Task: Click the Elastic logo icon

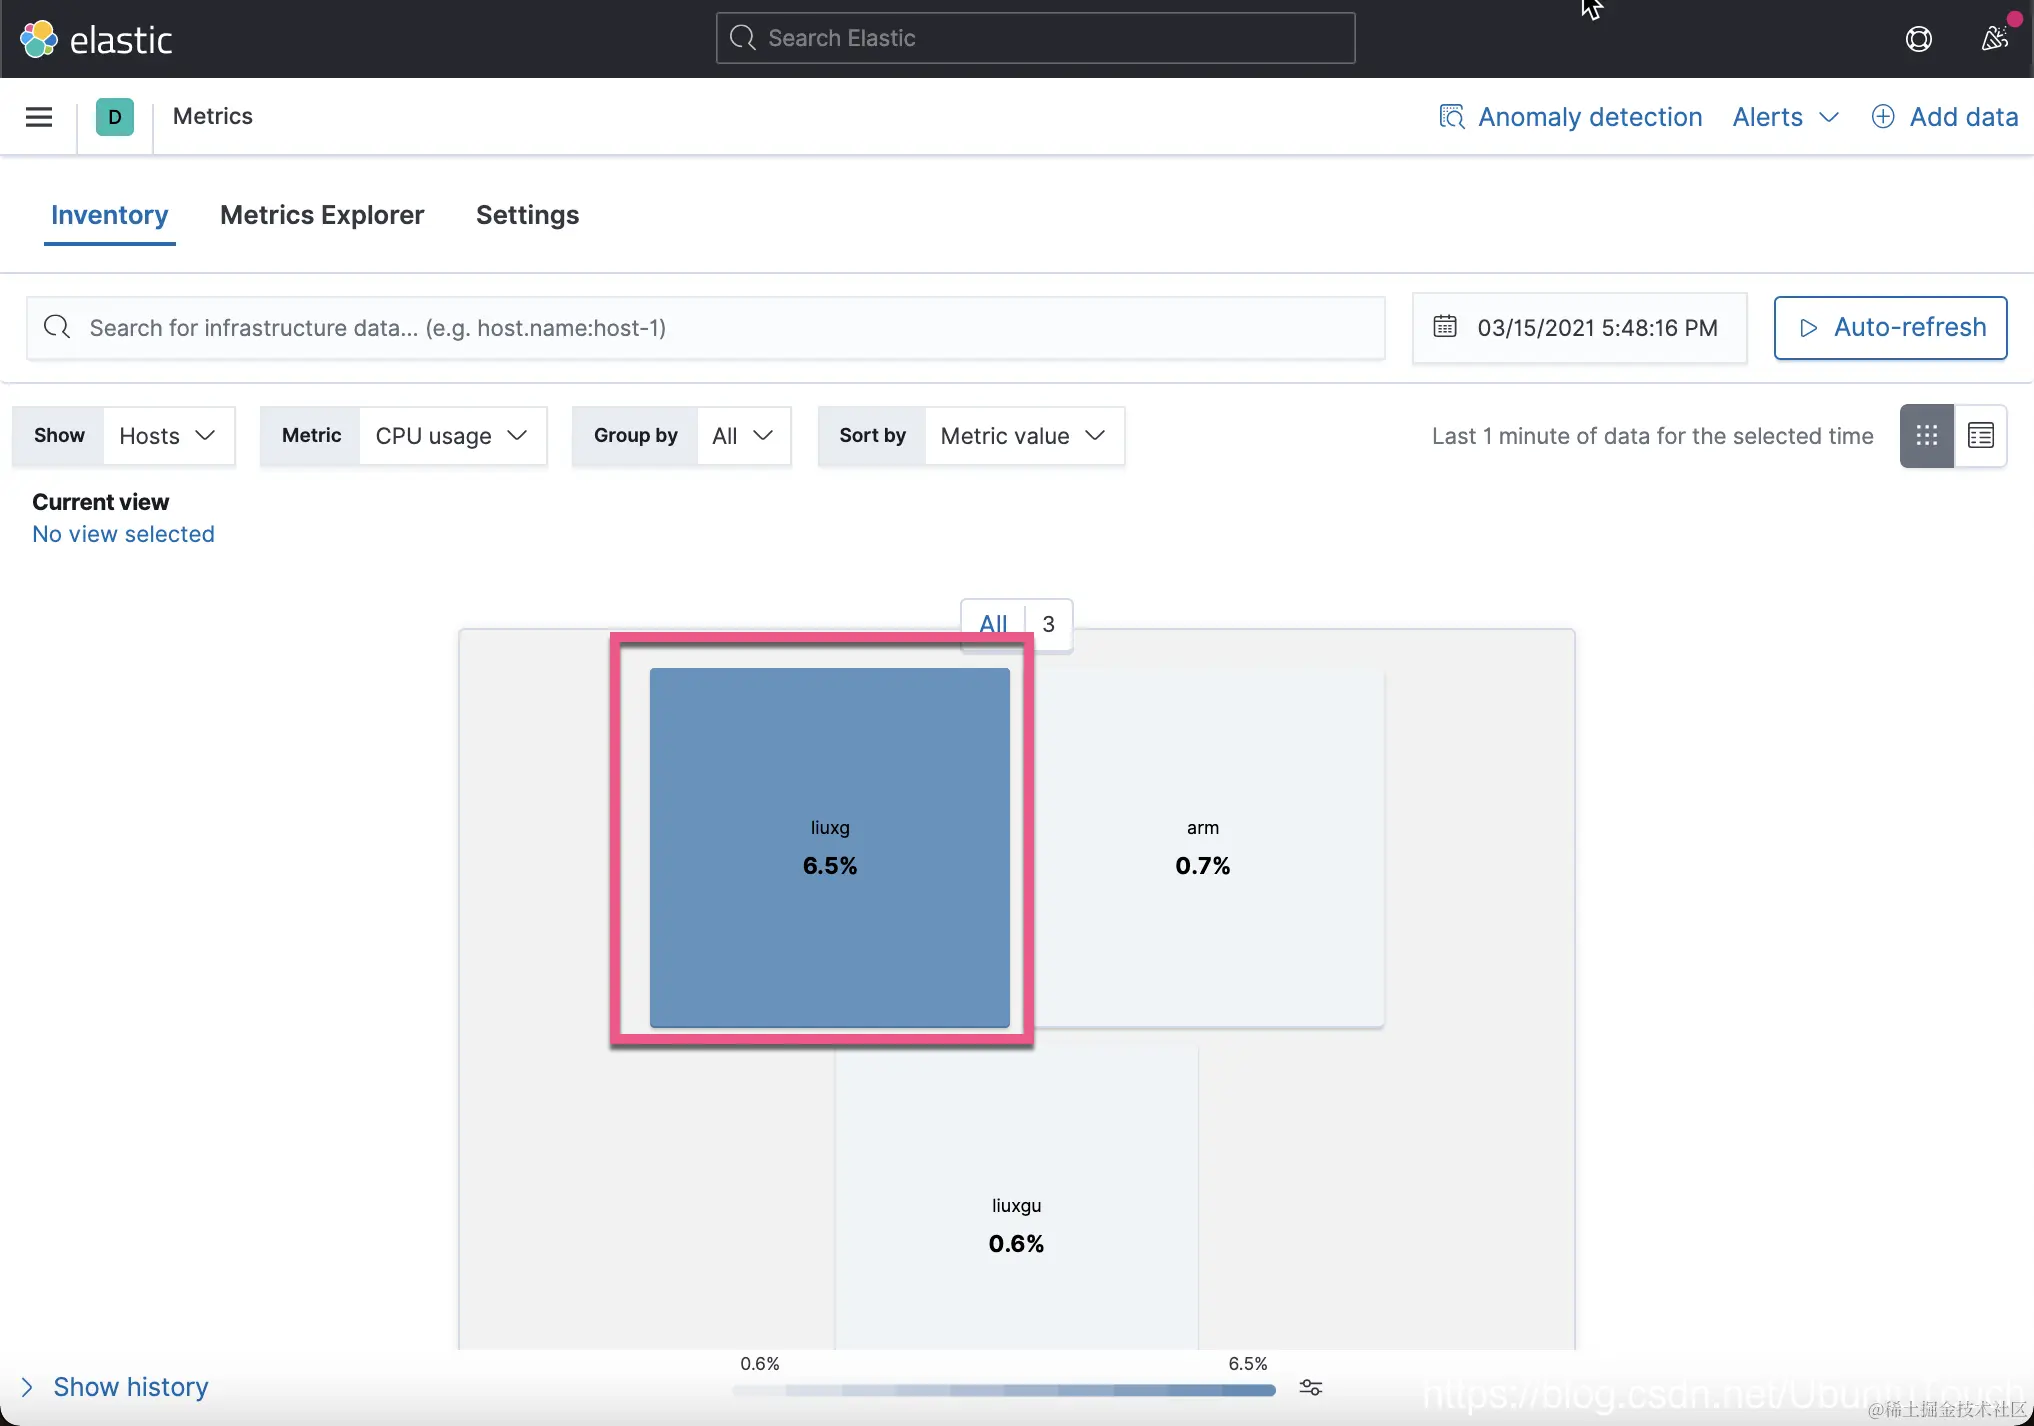Action: (39, 39)
